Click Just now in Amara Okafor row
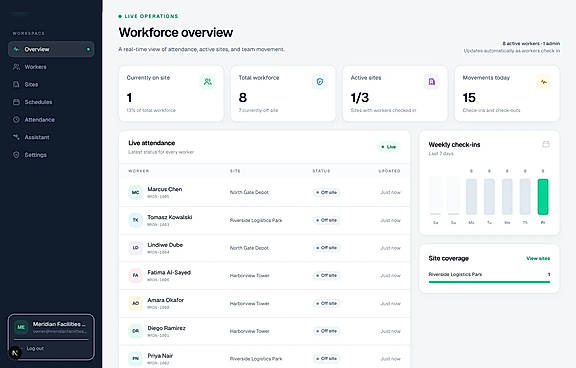The width and height of the screenshot is (576, 368). [x=390, y=303]
